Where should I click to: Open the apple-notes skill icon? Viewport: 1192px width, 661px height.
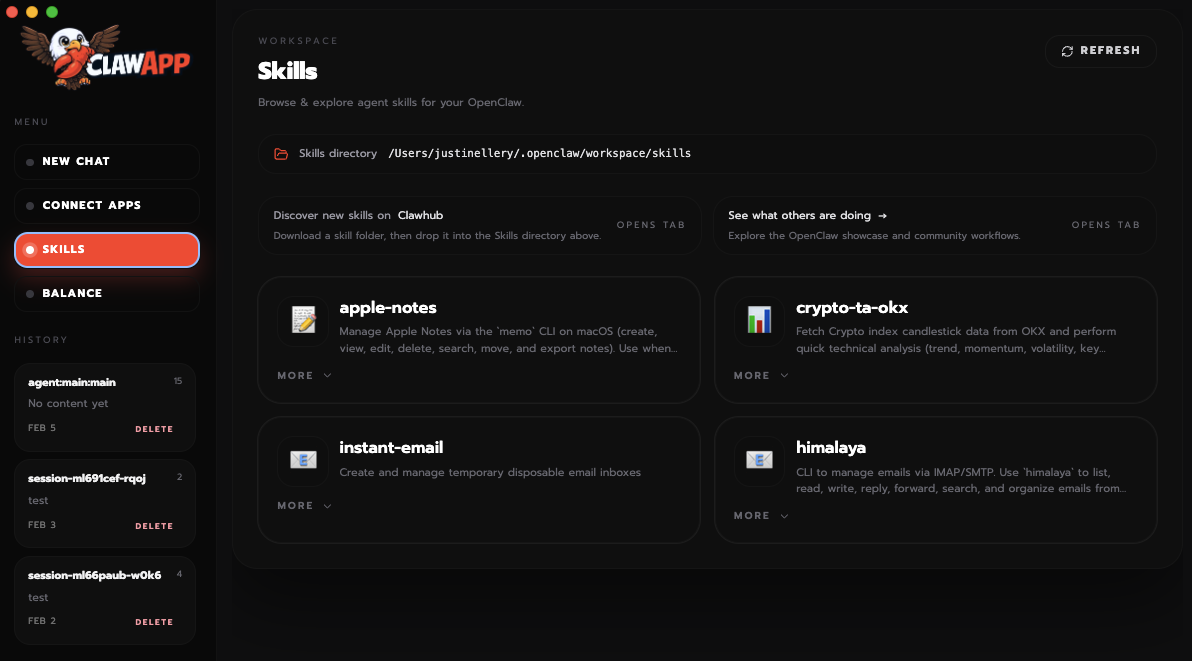coord(302,320)
